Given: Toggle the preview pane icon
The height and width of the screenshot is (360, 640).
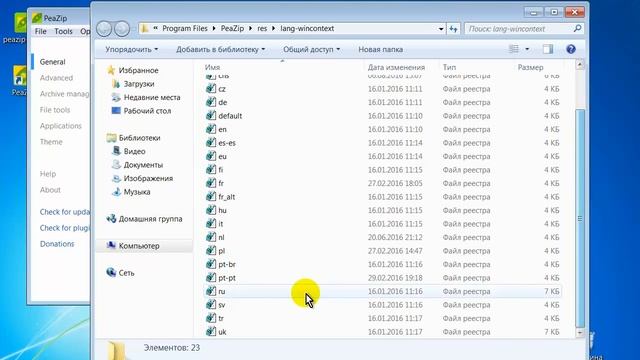Looking at the screenshot, I should click(548, 49).
